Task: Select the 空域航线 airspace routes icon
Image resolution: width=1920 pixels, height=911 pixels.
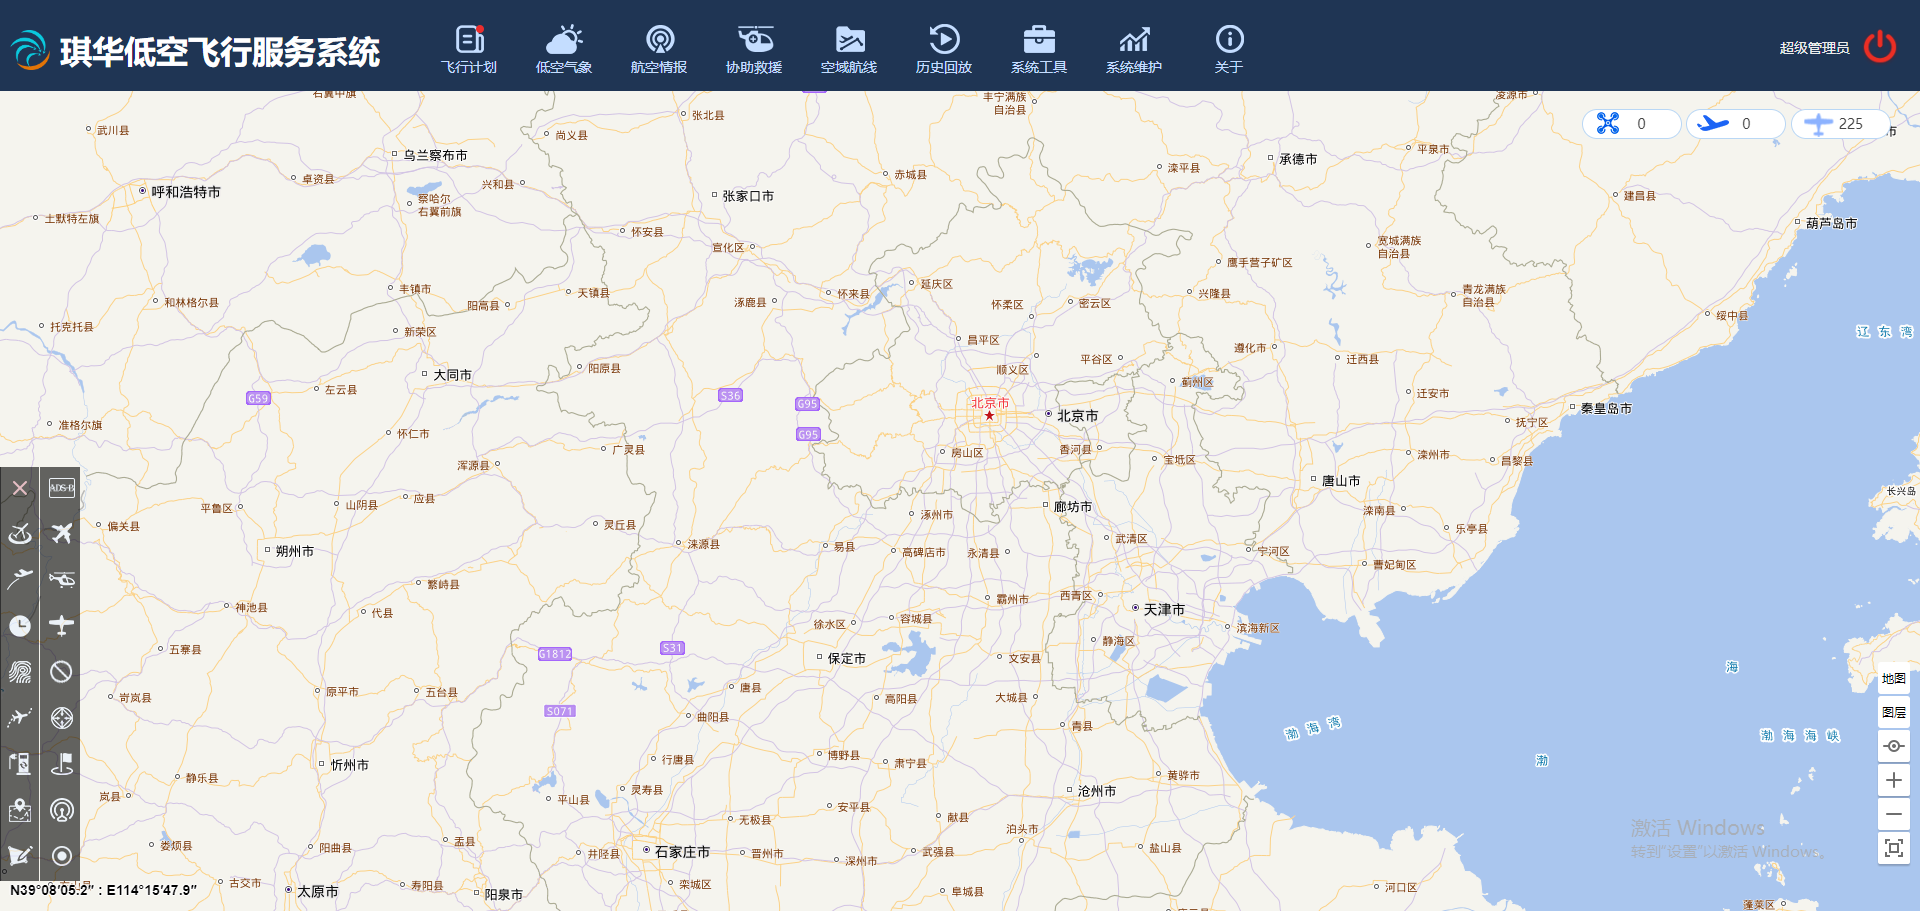Action: pos(849,49)
